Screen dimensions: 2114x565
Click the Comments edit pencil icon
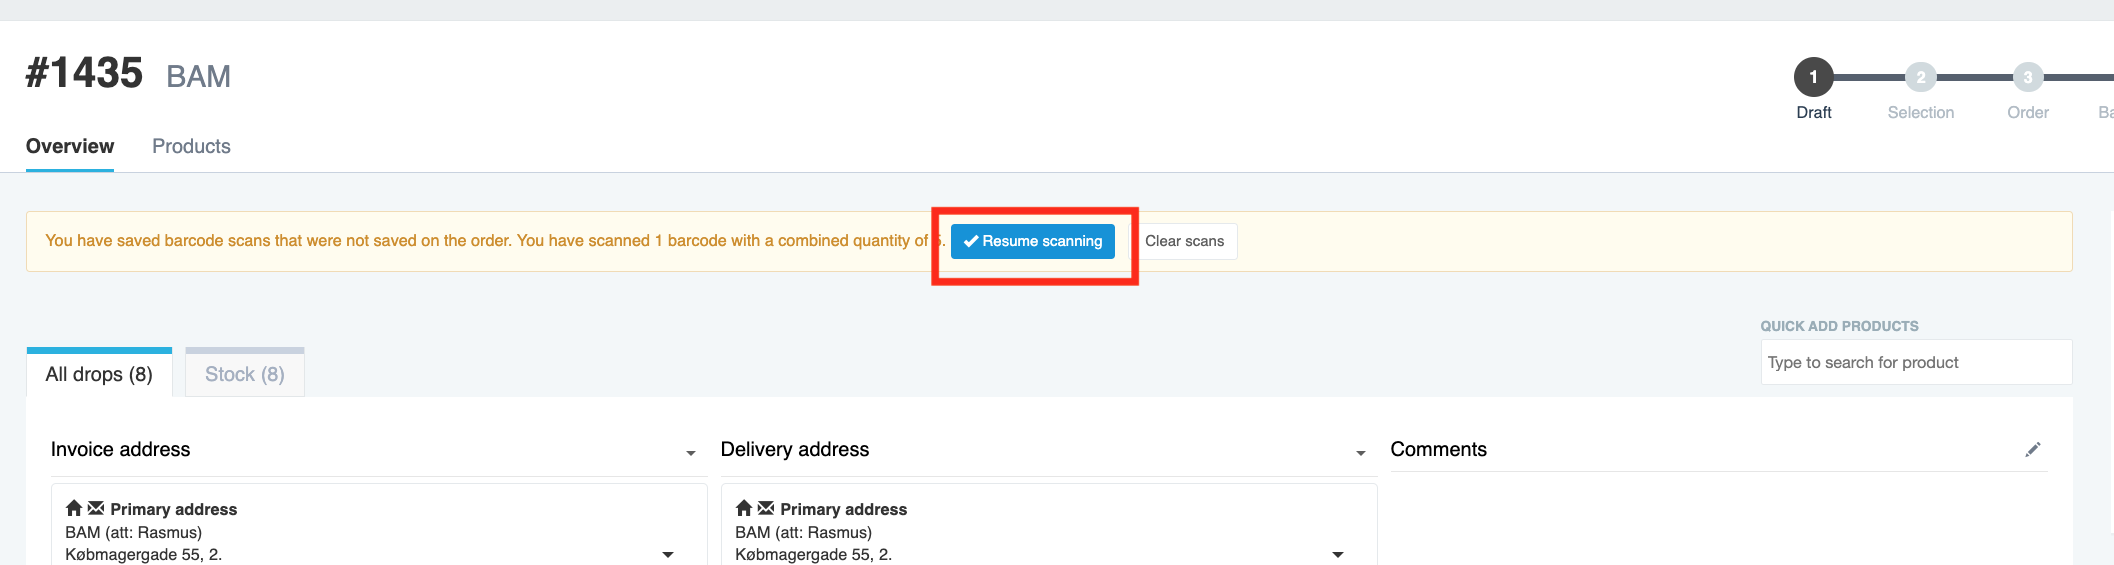point(2032,450)
